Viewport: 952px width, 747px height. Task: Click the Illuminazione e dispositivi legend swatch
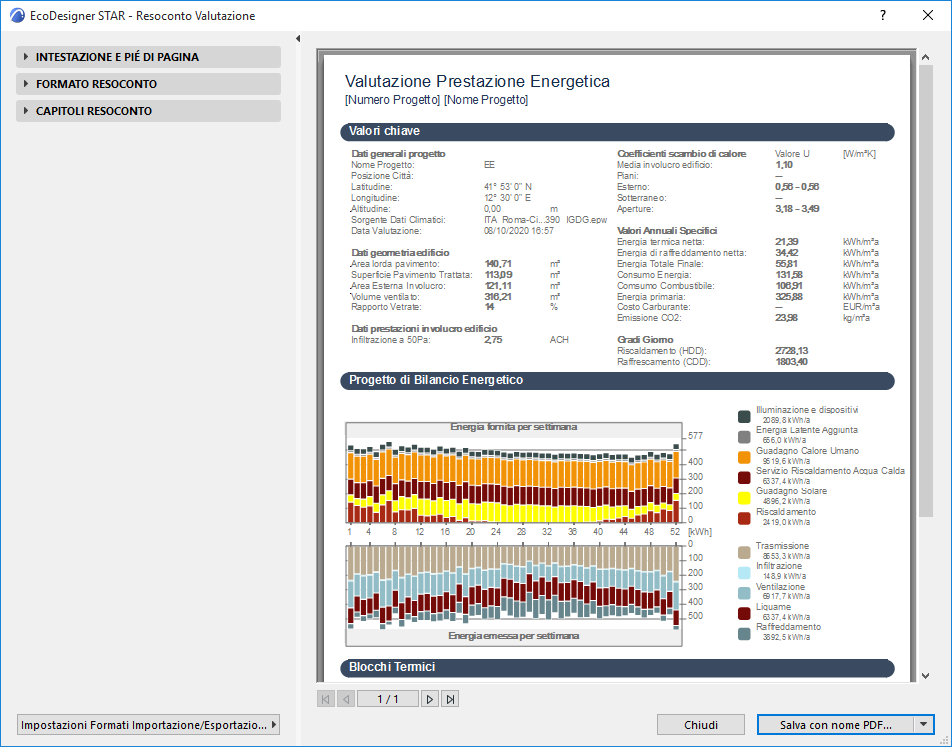[x=744, y=416]
